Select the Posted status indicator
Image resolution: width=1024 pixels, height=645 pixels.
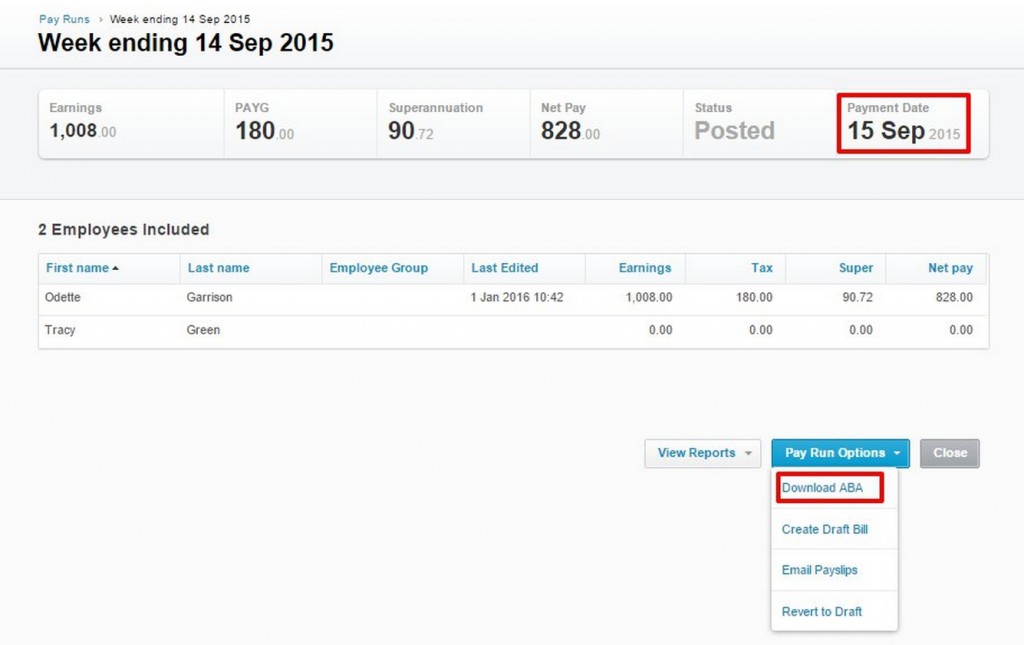(734, 130)
